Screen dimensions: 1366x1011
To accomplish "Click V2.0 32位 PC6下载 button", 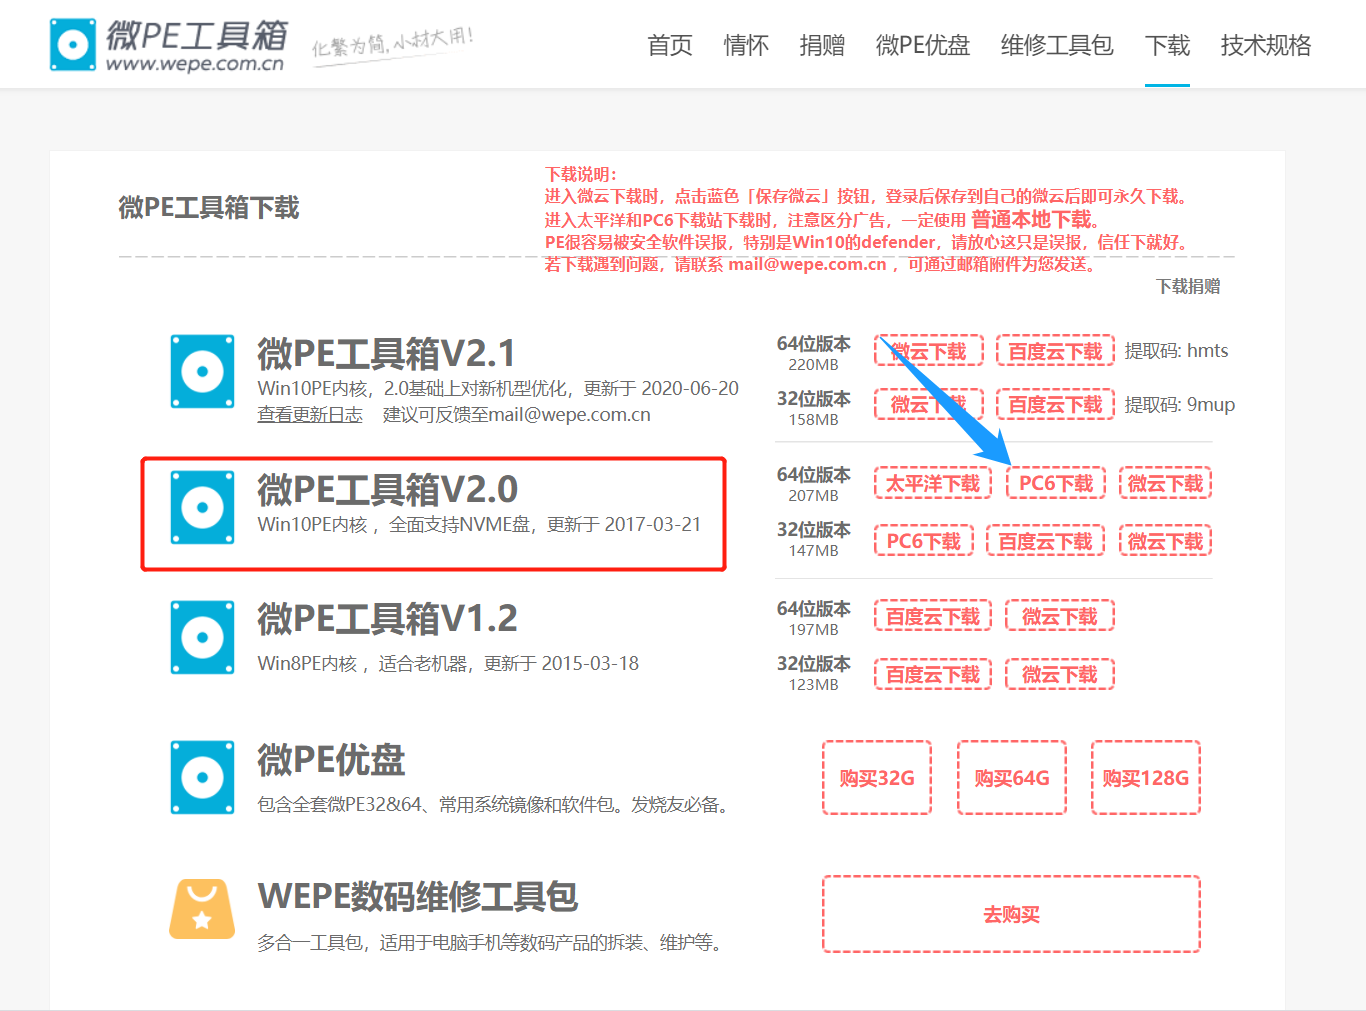I will point(924,541).
